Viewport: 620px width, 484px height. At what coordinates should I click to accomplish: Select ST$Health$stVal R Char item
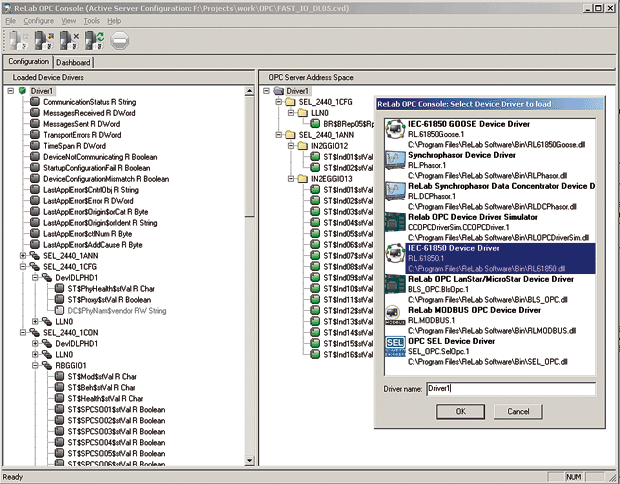tap(106, 399)
